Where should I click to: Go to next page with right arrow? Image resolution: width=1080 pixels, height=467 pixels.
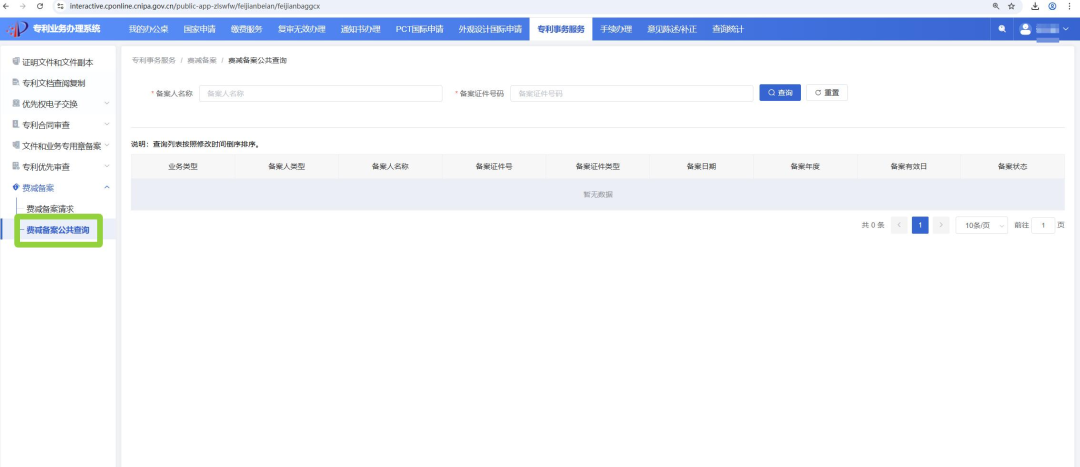pos(941,225)
